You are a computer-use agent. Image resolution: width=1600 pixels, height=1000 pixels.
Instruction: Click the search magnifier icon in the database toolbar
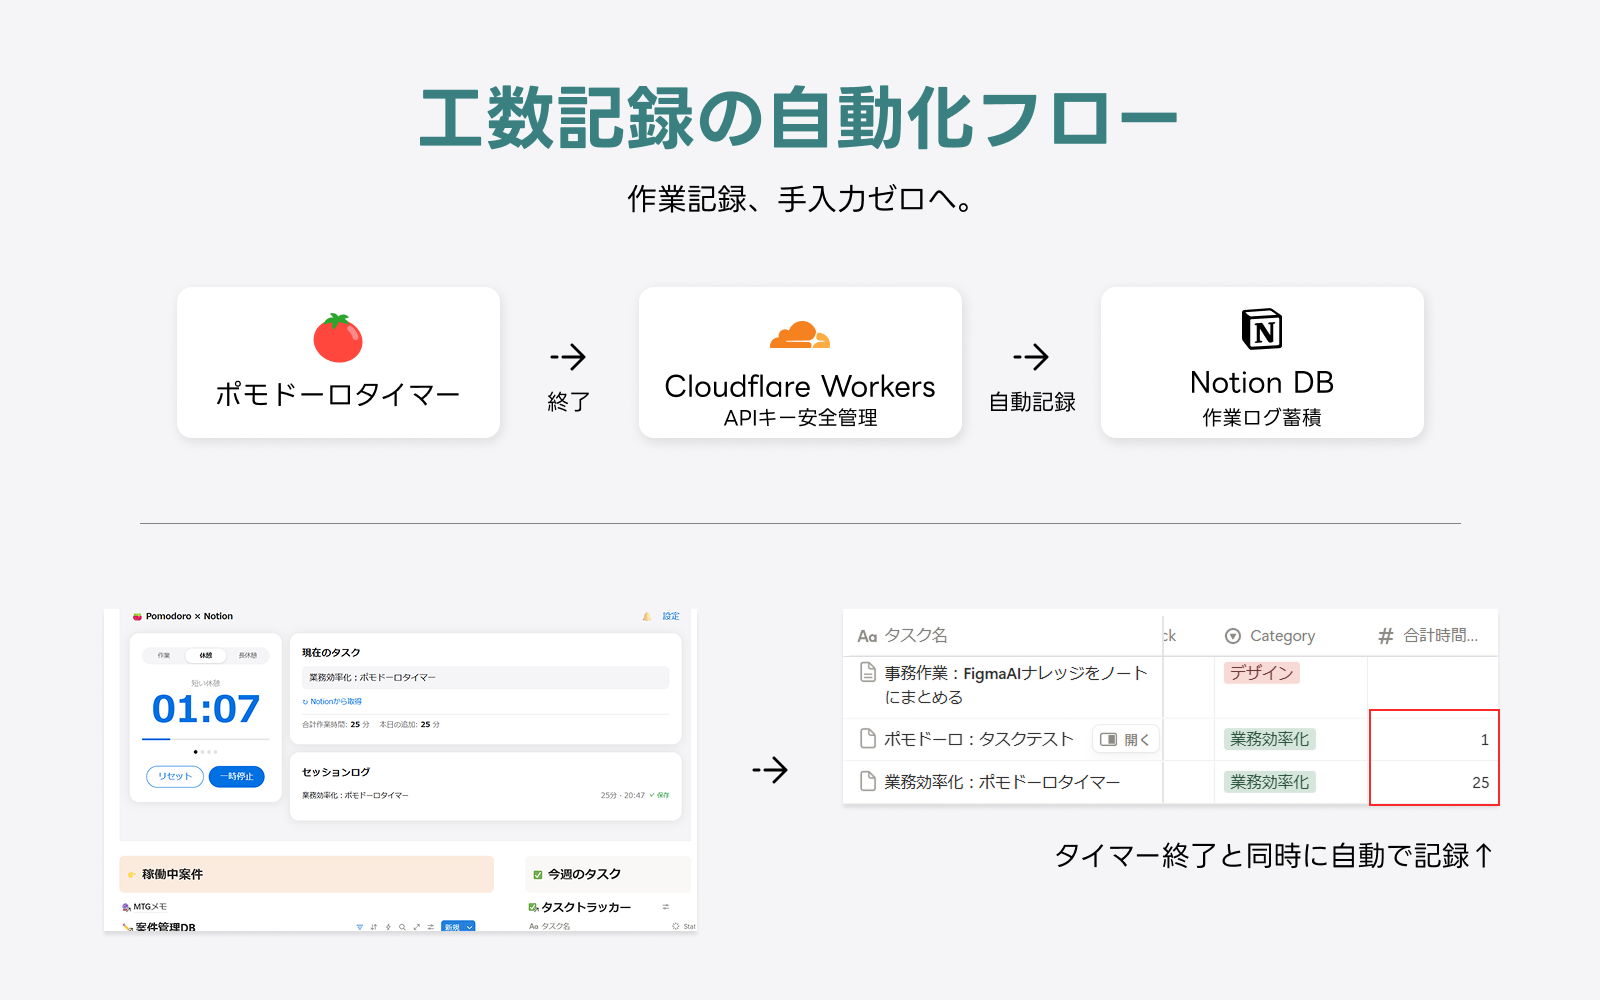tap(402, 927)
